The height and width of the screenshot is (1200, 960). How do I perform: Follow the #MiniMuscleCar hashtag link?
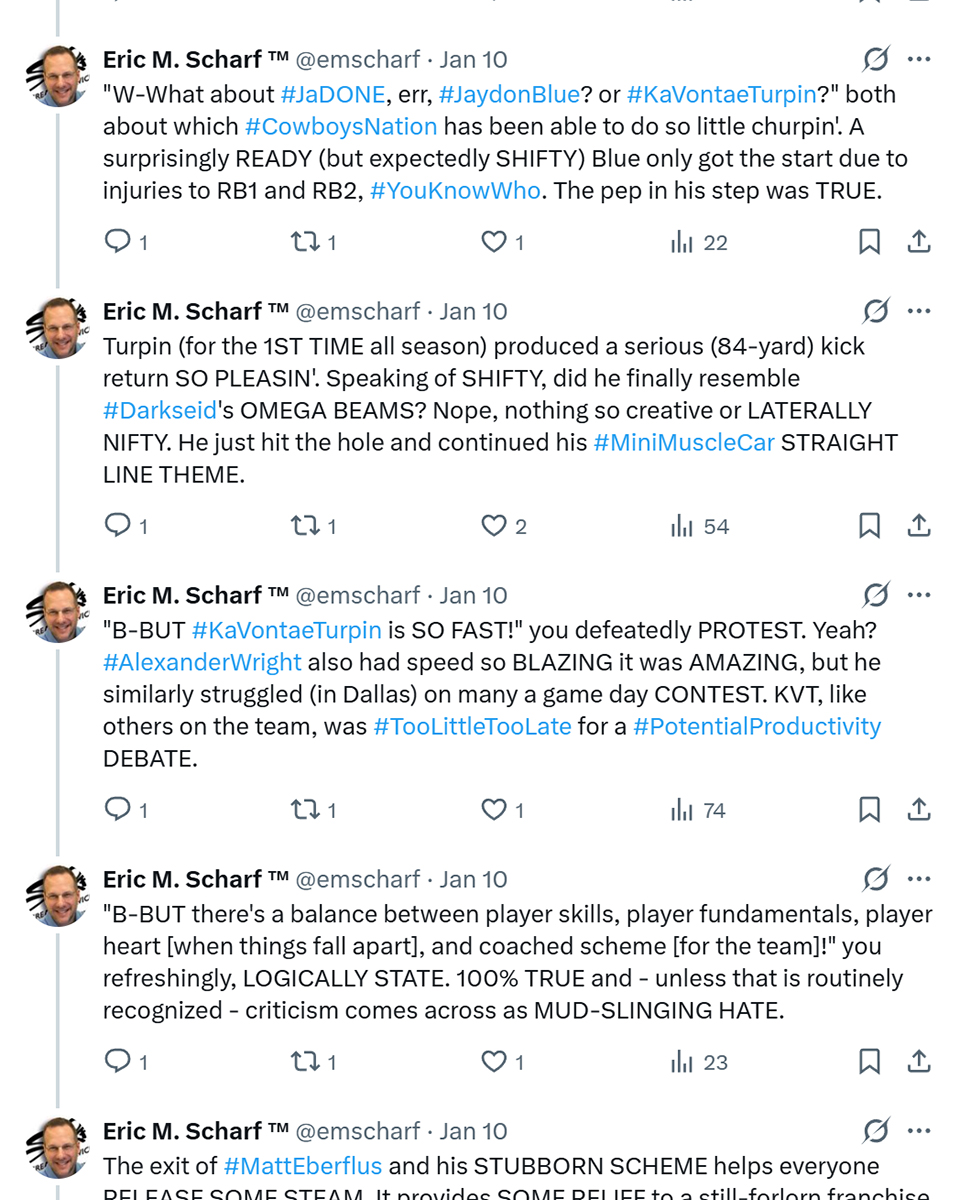(683, 442)
